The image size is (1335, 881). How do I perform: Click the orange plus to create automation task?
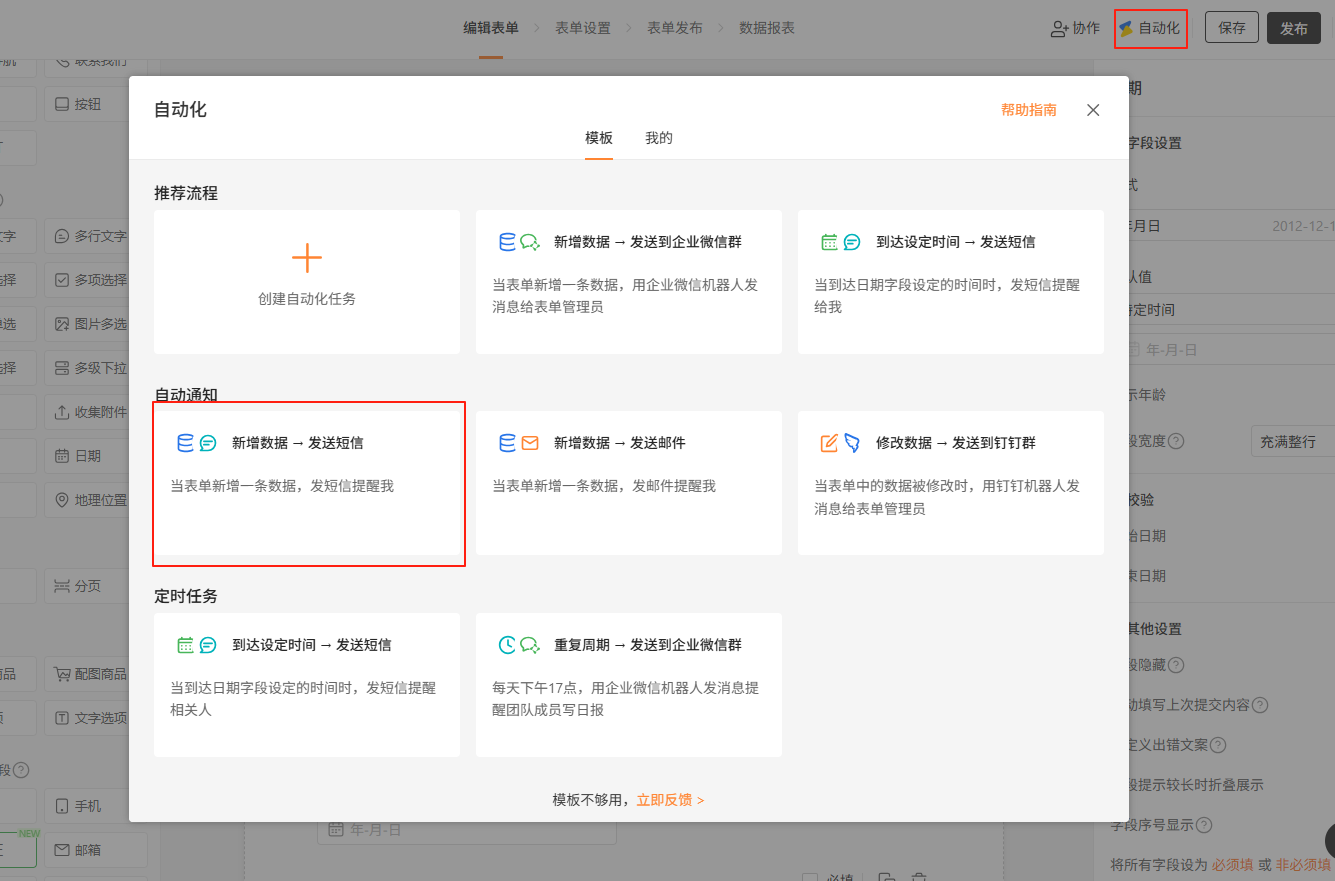(x=307, y=258)
